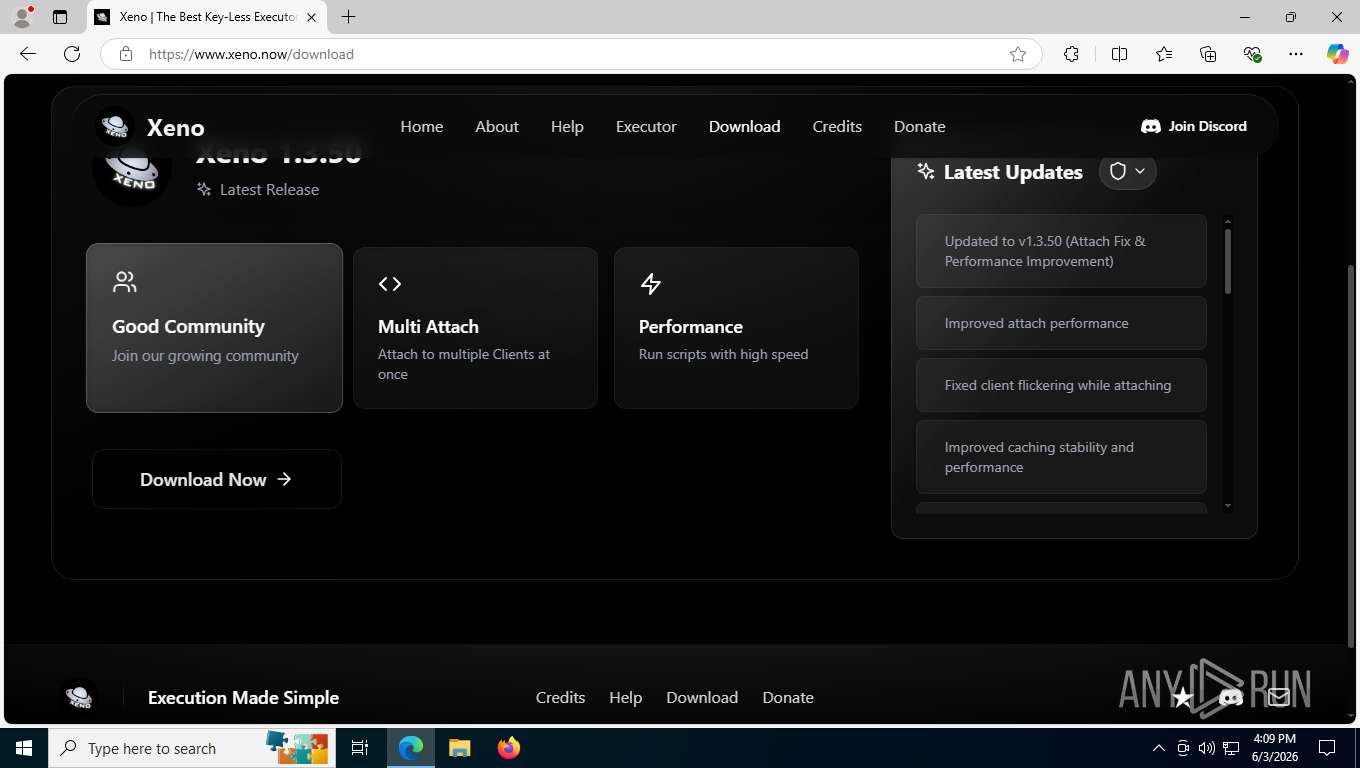Select Executor in the navigation bar

point(646,126)
